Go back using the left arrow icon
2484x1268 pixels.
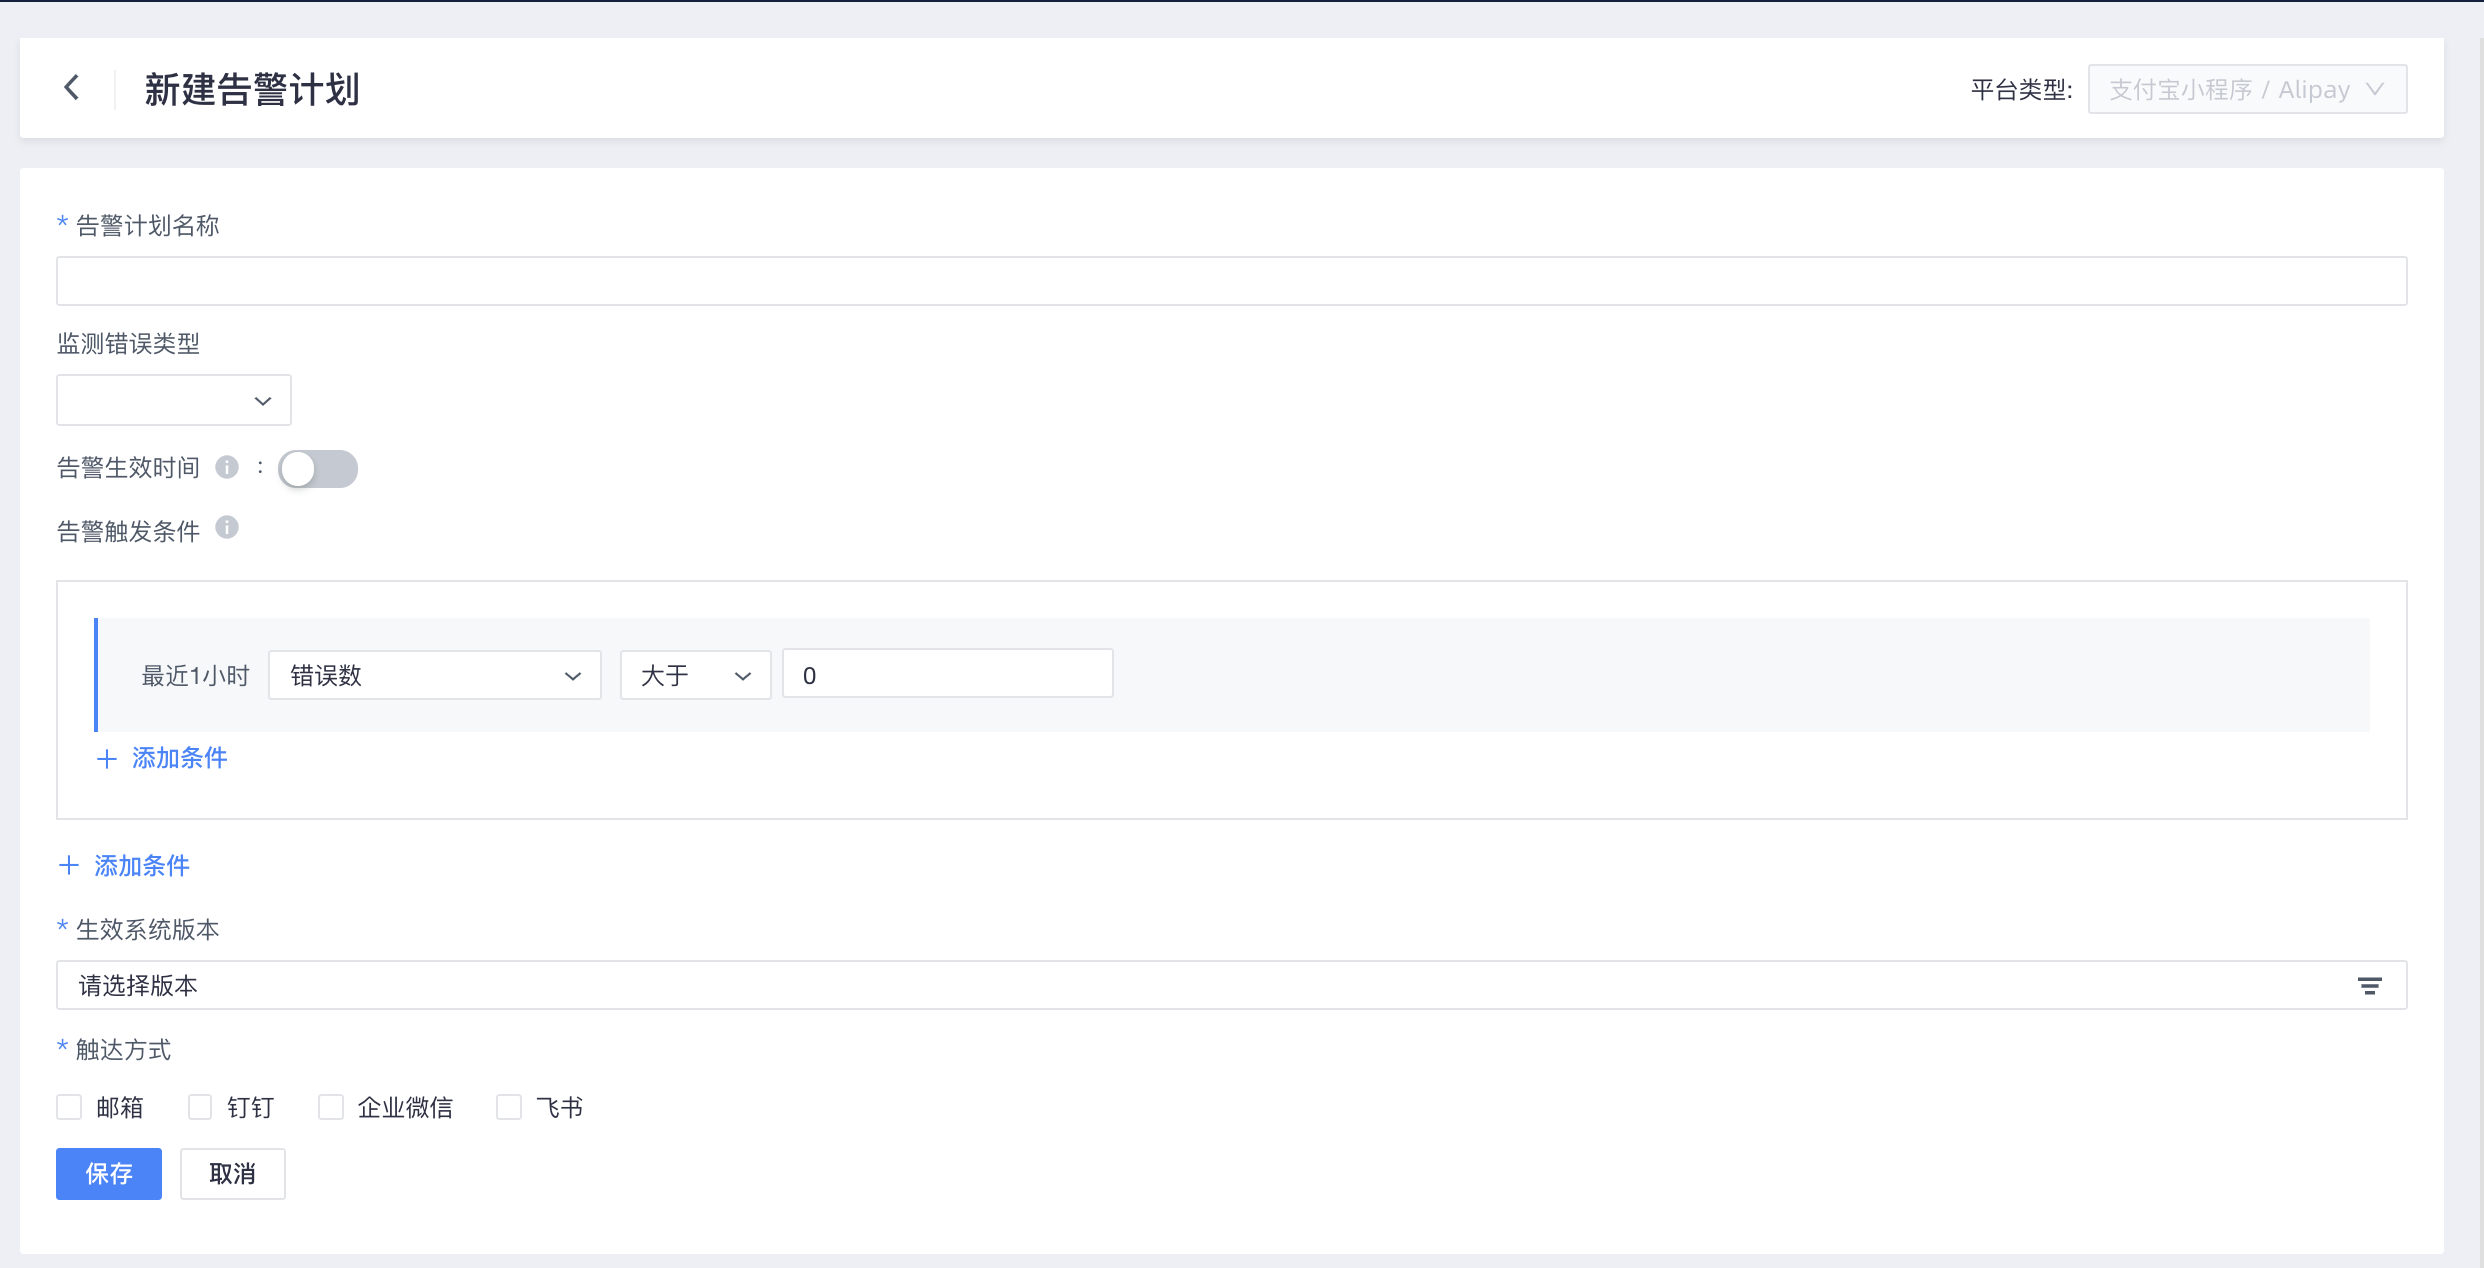[72, 88]
